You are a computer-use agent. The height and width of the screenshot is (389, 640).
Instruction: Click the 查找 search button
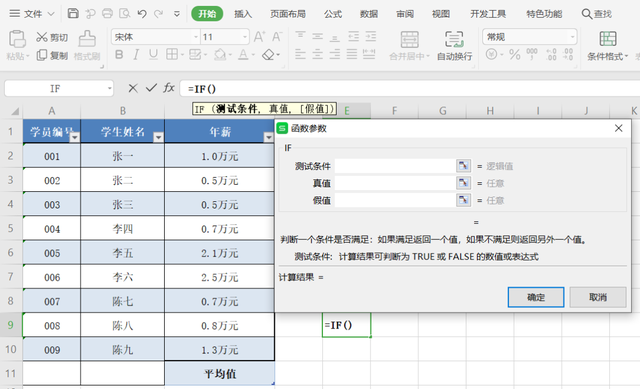597,14
